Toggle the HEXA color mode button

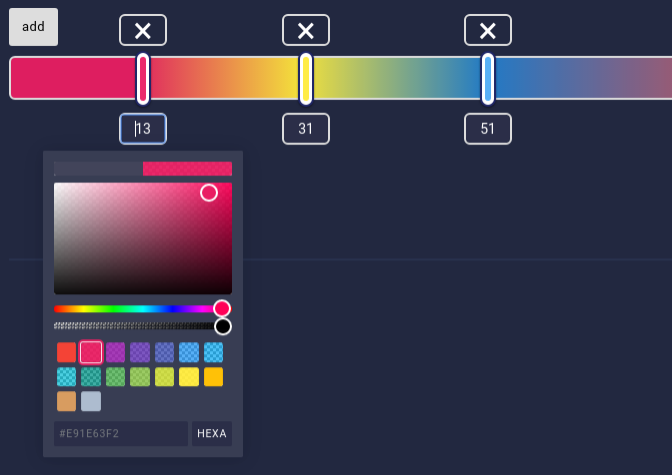point(212,433)
